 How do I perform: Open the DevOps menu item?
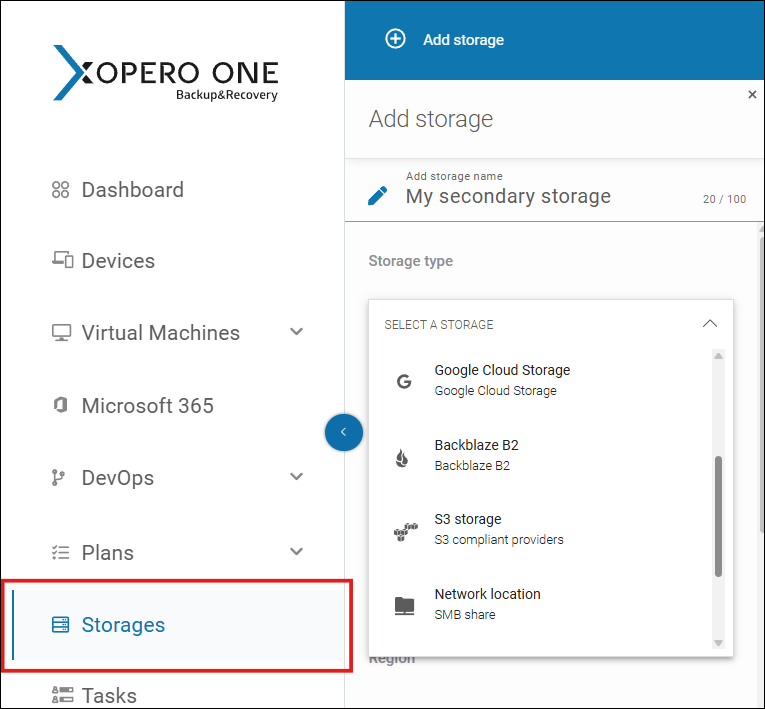pos(118,478)
